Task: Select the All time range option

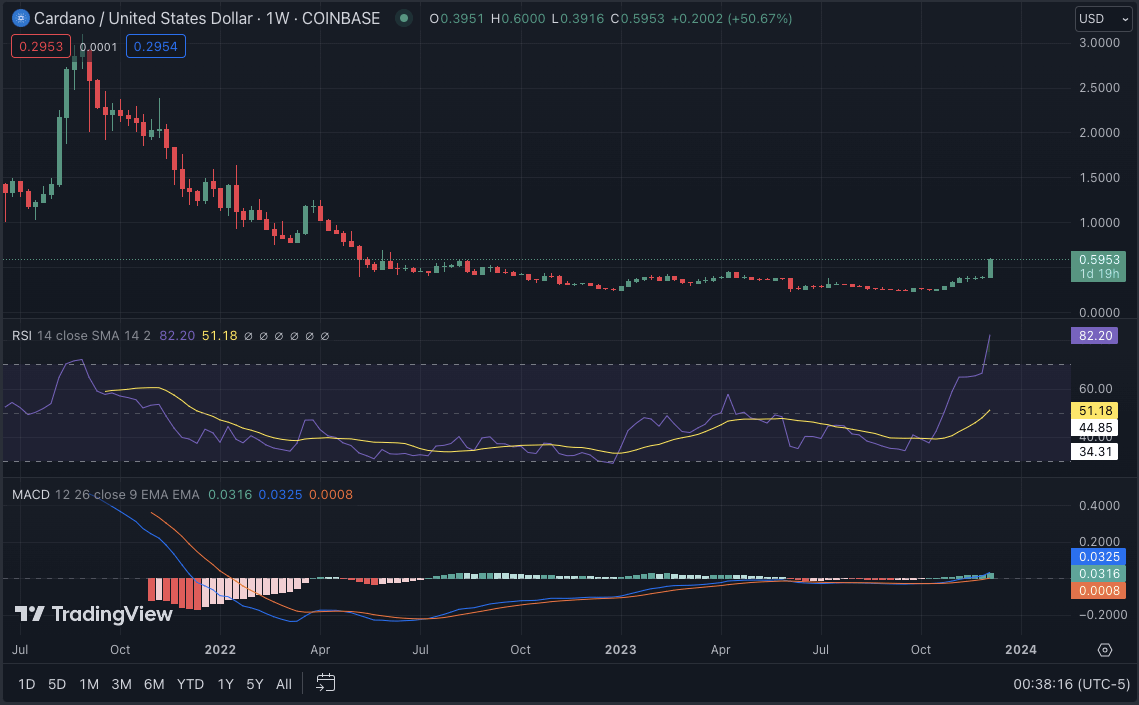Action: pyautogui.click(x=284, y=684)
